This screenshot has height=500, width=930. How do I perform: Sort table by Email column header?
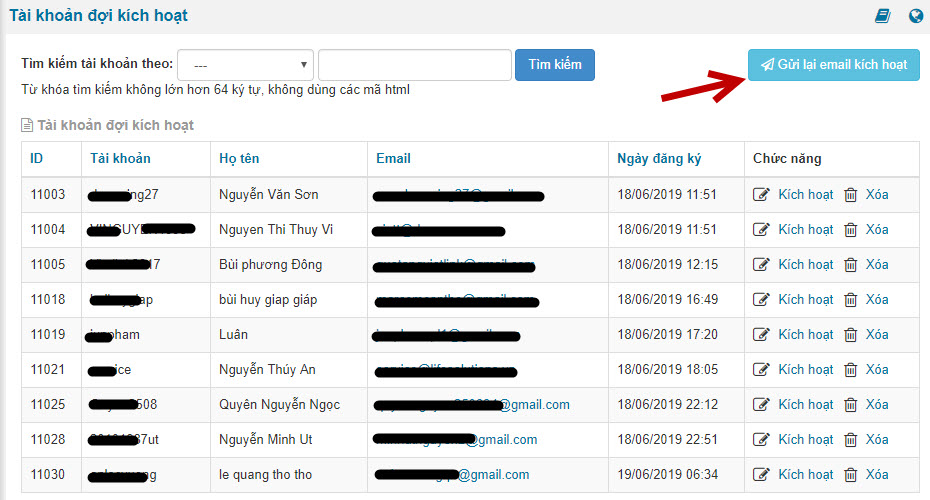point(393,158)
